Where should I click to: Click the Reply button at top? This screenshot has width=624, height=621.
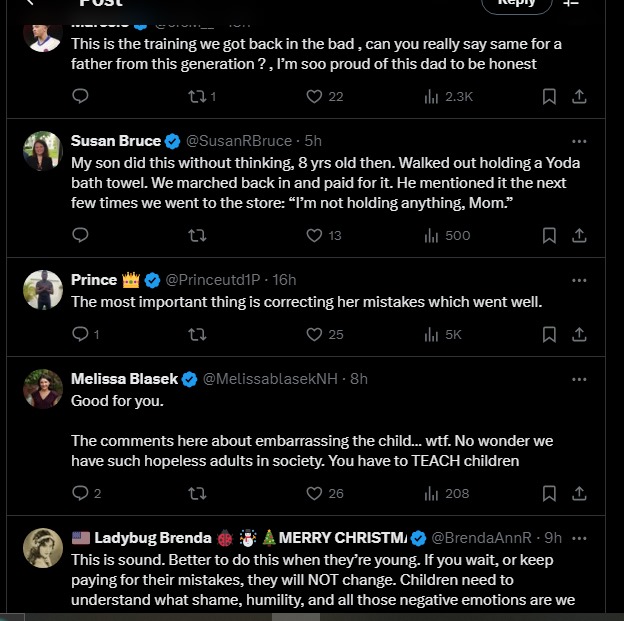[516, 4]
